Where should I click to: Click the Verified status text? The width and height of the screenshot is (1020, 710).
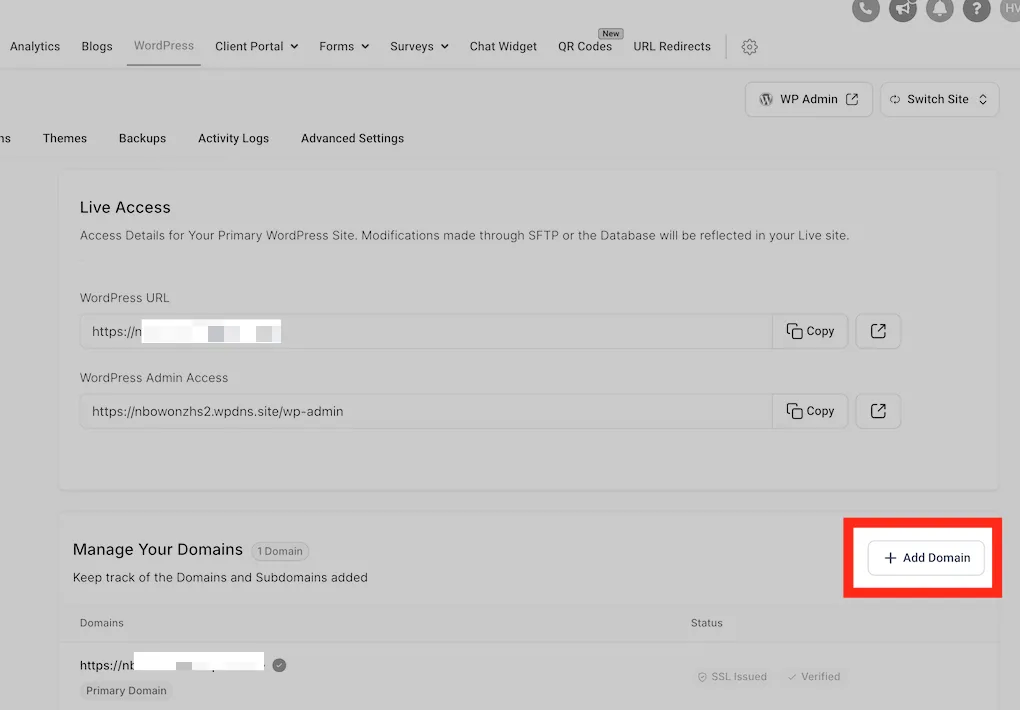[820, 677]
